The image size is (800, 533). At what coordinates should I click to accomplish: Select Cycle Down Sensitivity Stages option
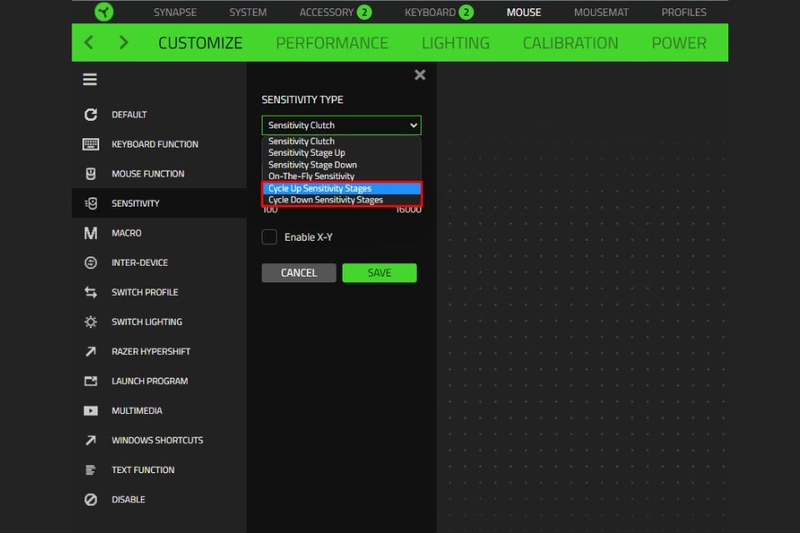[x=341, y=200]
